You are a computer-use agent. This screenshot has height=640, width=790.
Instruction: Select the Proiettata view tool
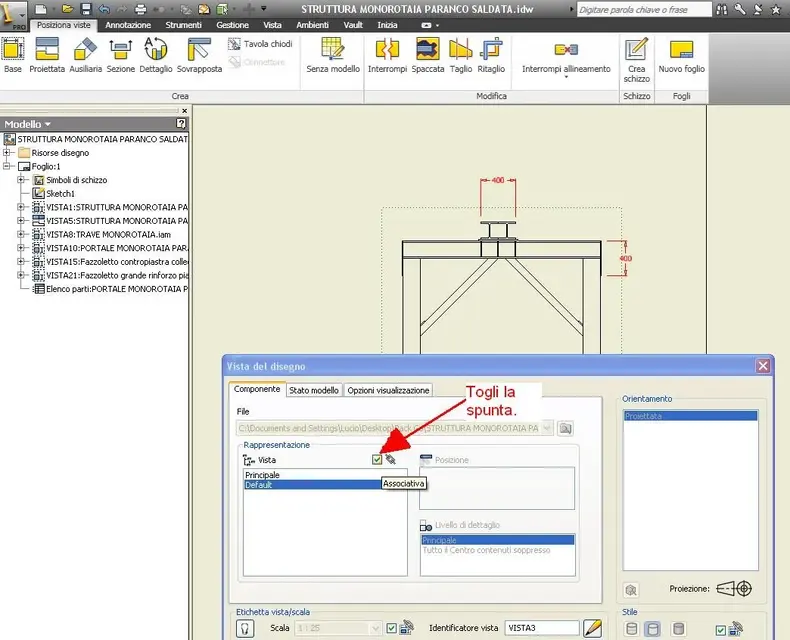click(47, 55)
